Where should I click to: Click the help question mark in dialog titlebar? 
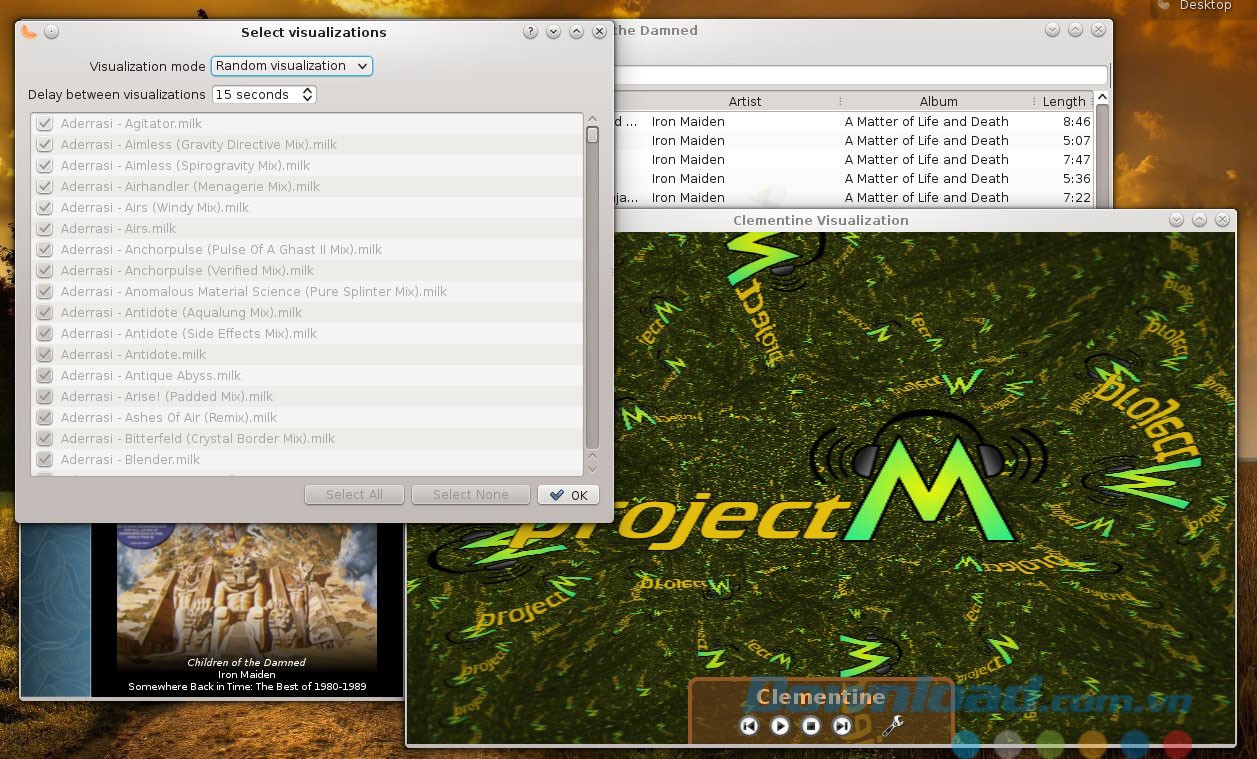(531, 32)
